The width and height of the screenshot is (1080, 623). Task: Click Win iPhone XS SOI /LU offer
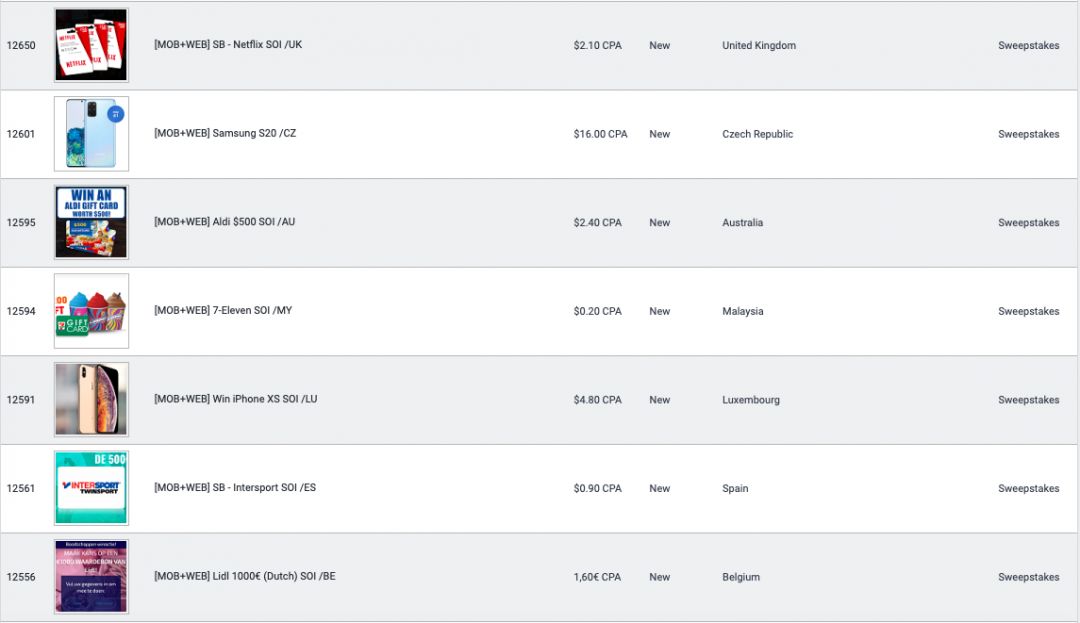pyautogui.click(x=235, y=399)
